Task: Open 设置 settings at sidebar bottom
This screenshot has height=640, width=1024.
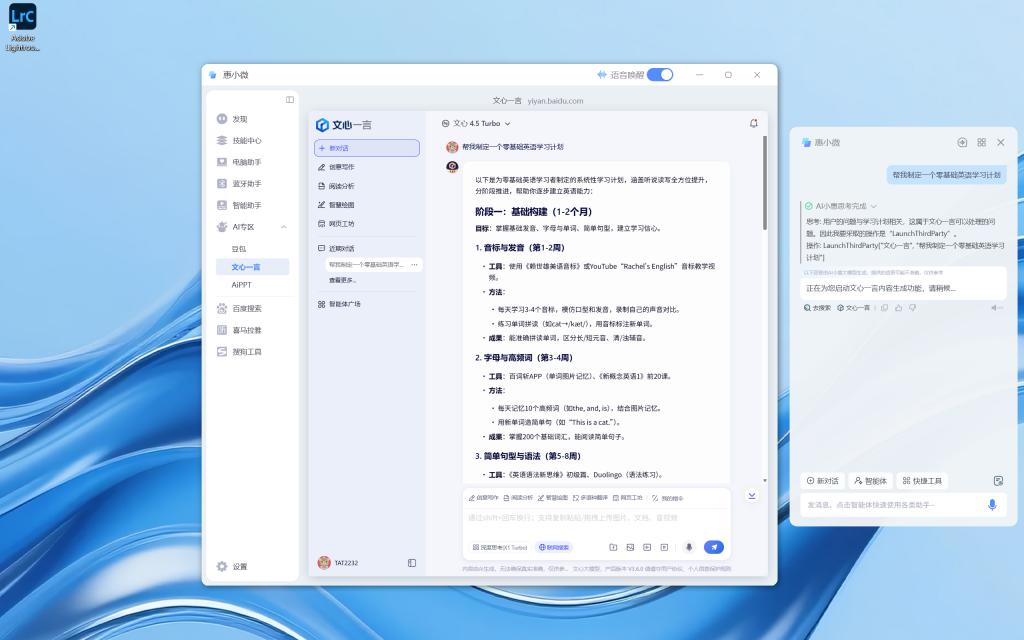Action: tap(232, 566)
